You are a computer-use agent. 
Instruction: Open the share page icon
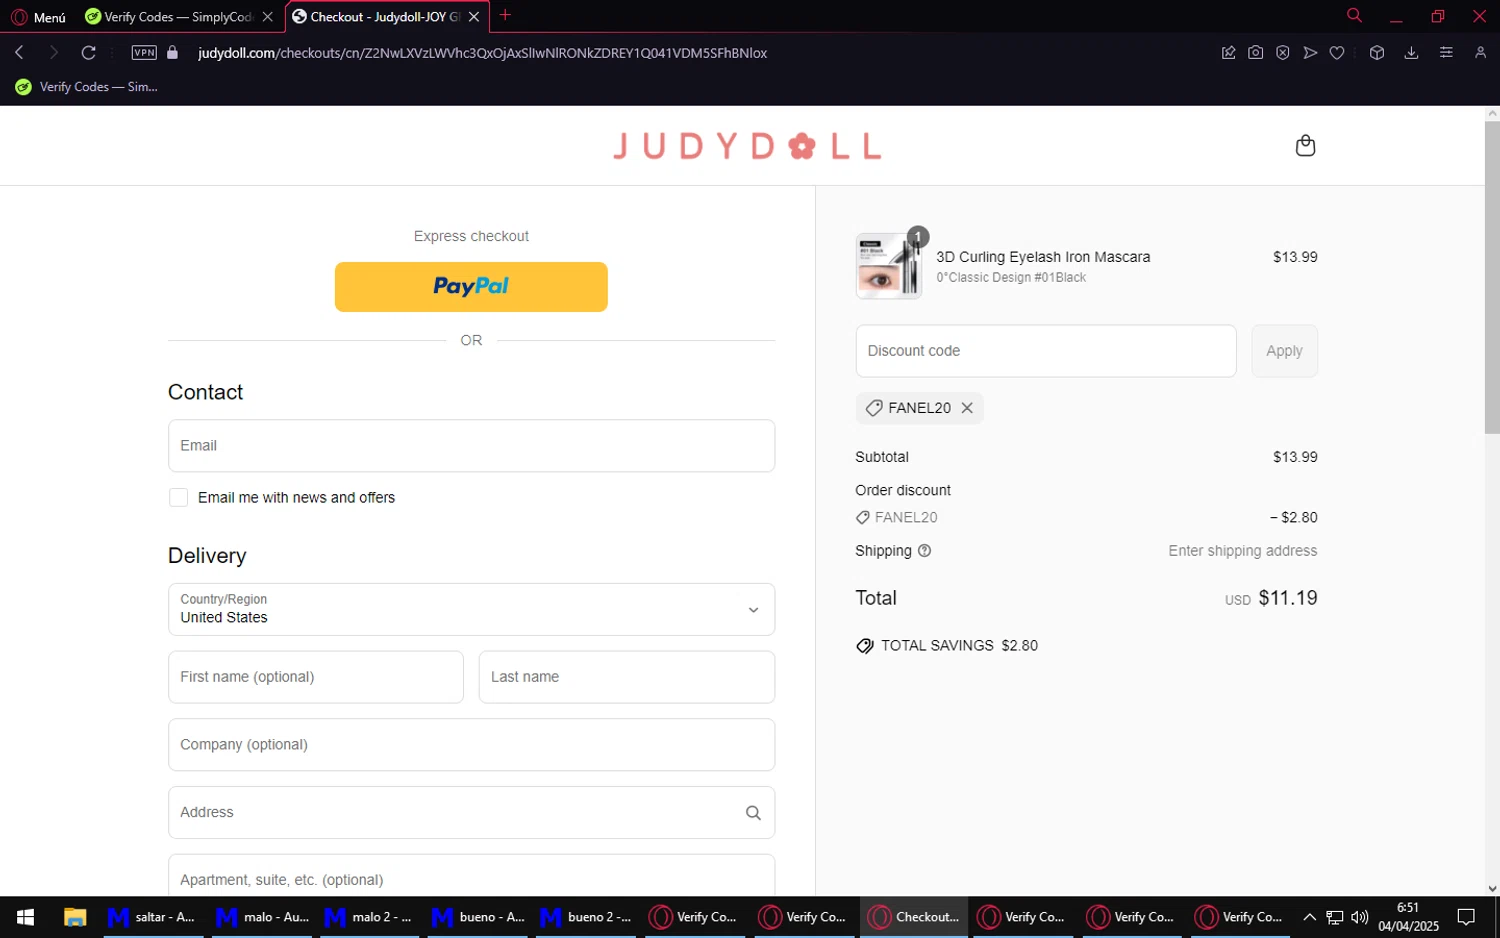click(1228, 53)
